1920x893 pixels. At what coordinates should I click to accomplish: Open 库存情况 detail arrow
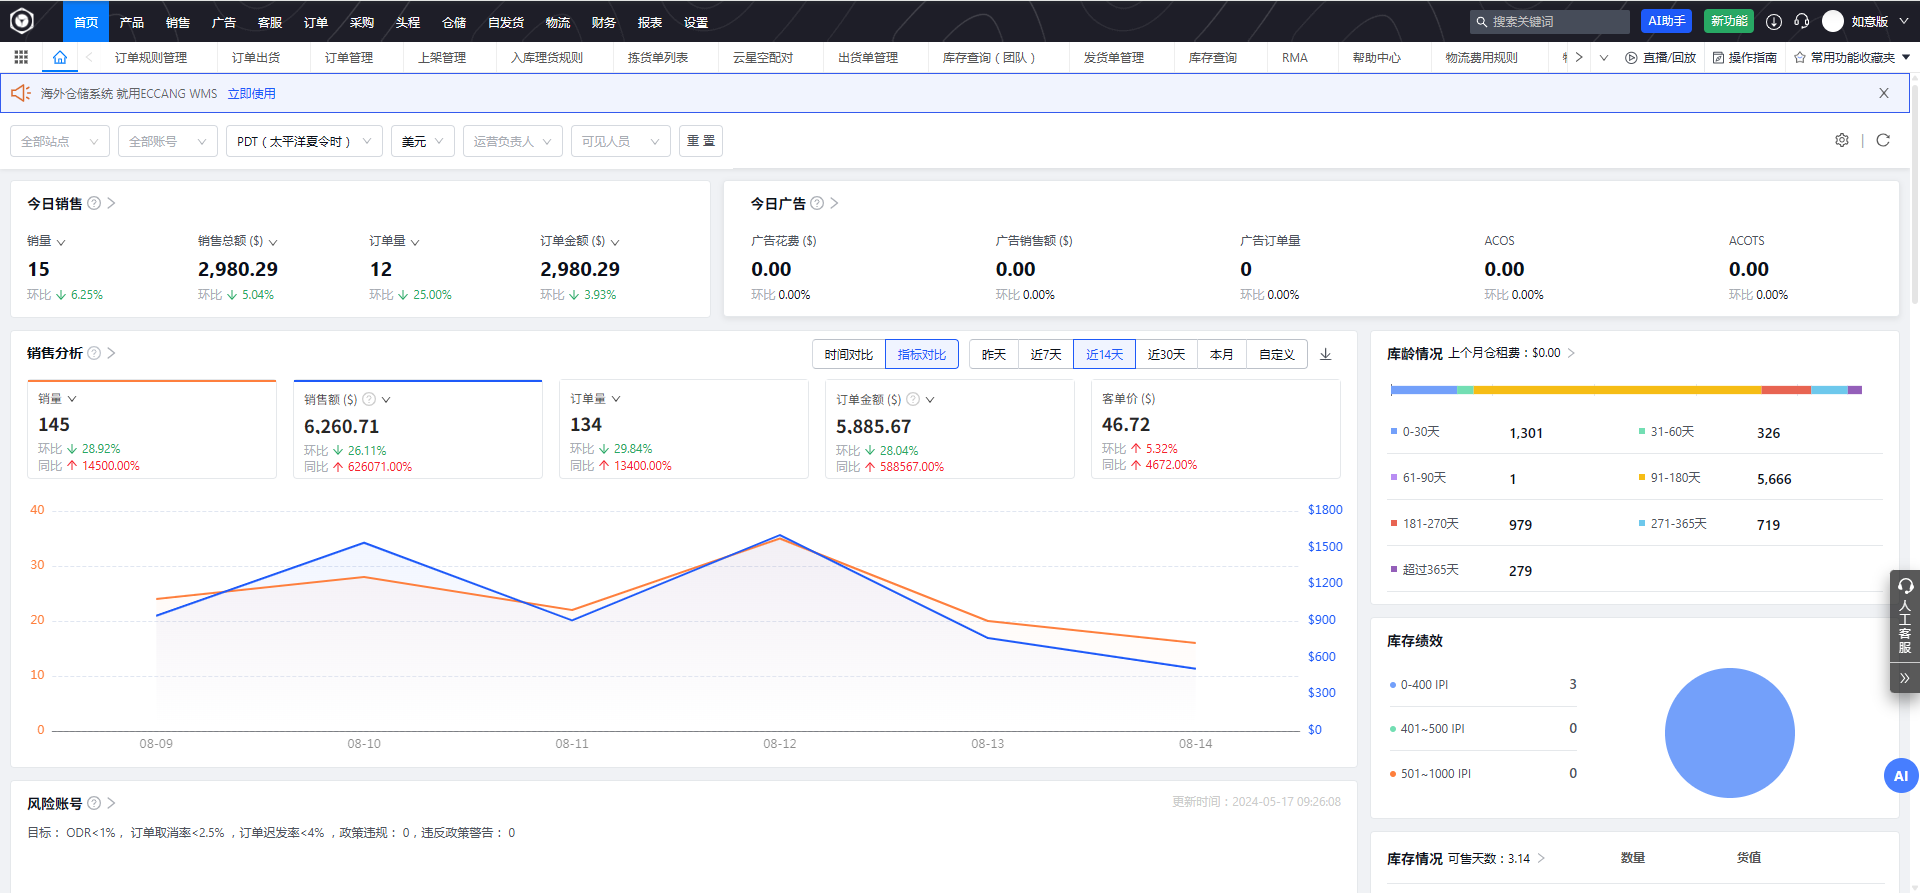click(1541, 858)
